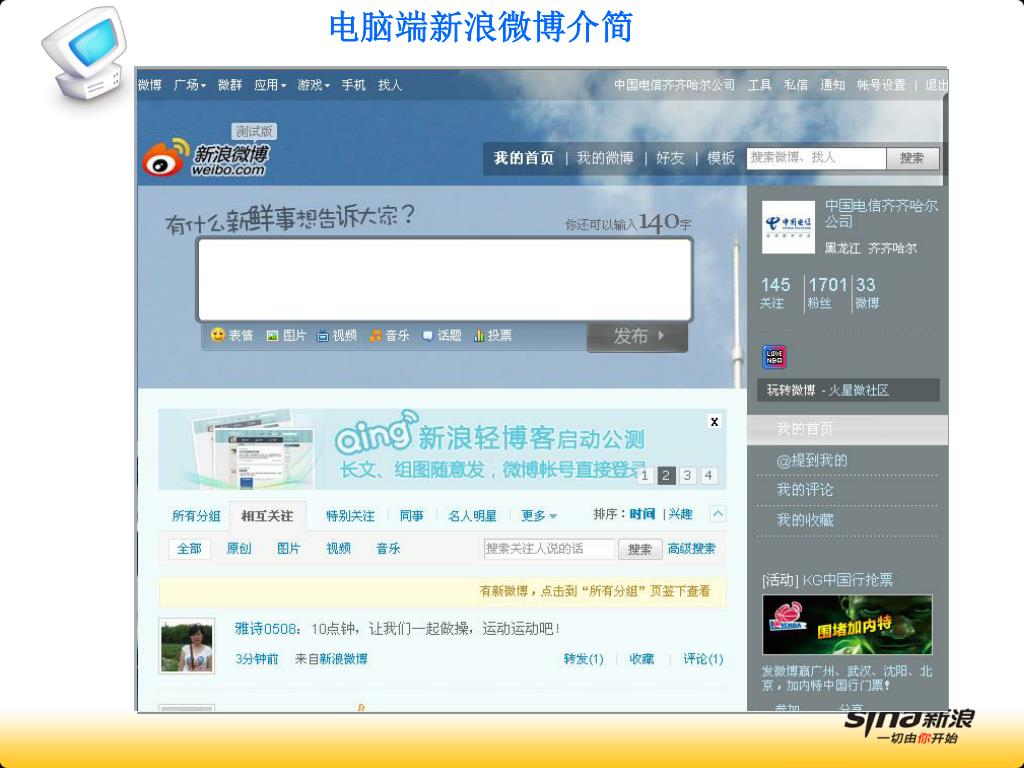1024x768 pixels.
Task: Filter feed by 音乐 posts
Action: click(388, 549)
